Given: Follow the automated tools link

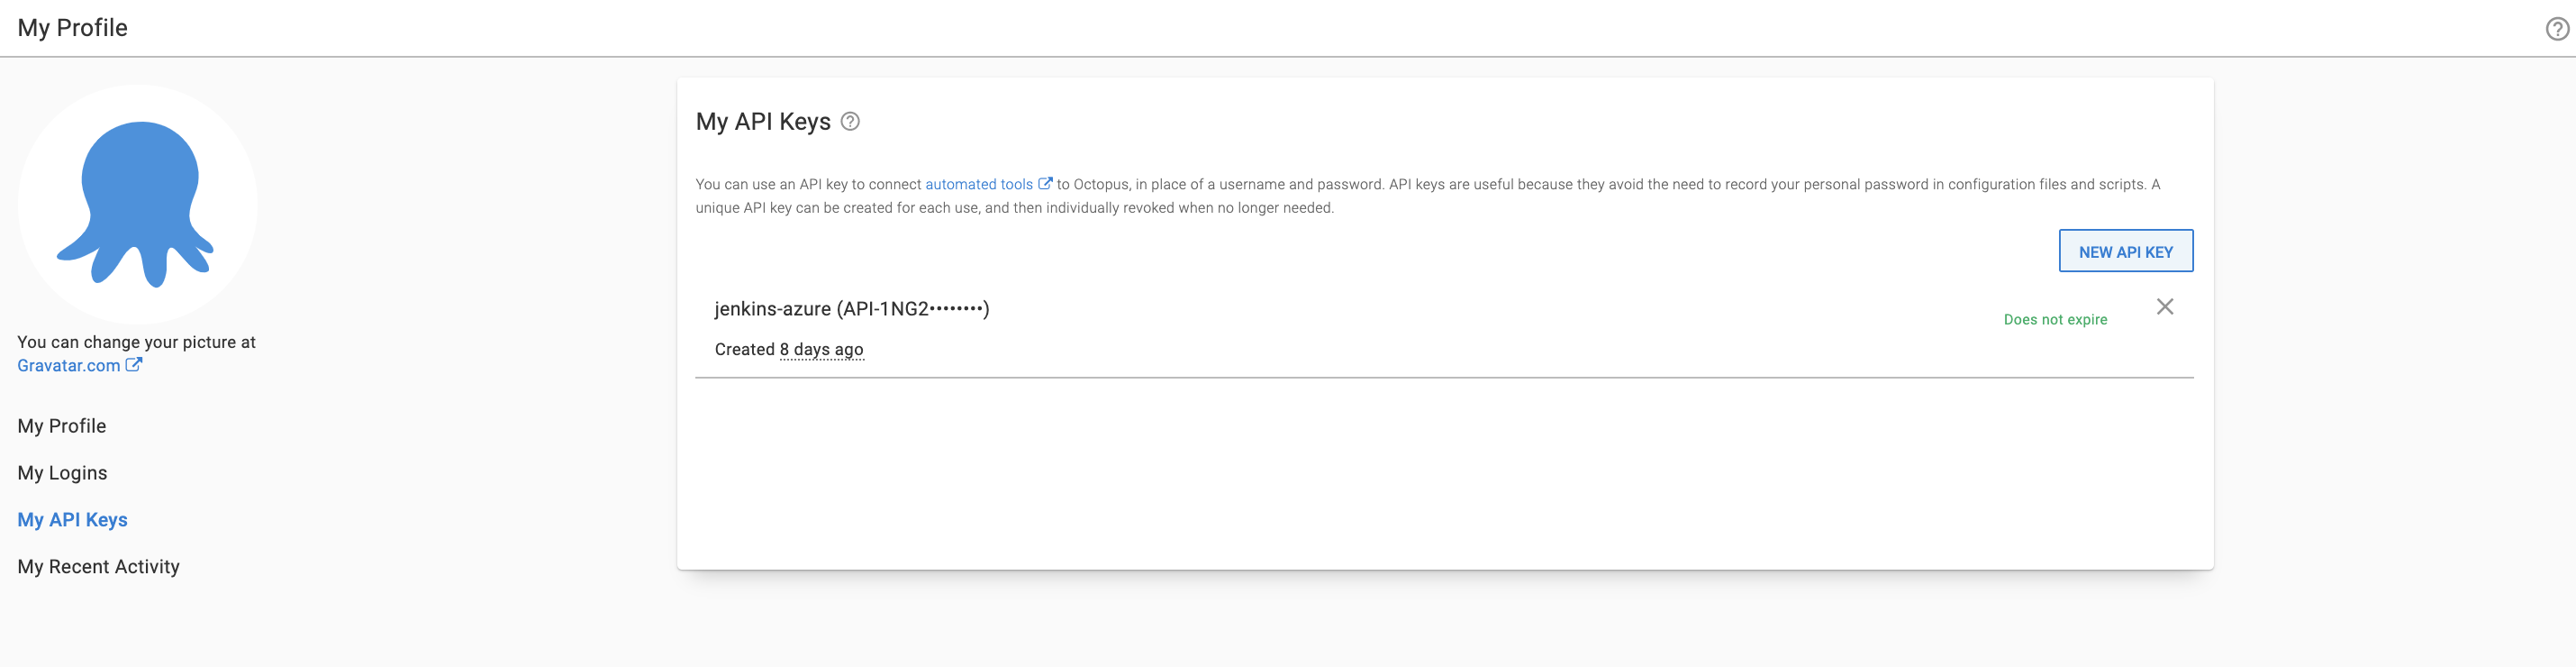Looking at the screenshot, I should tap(978, 183).
